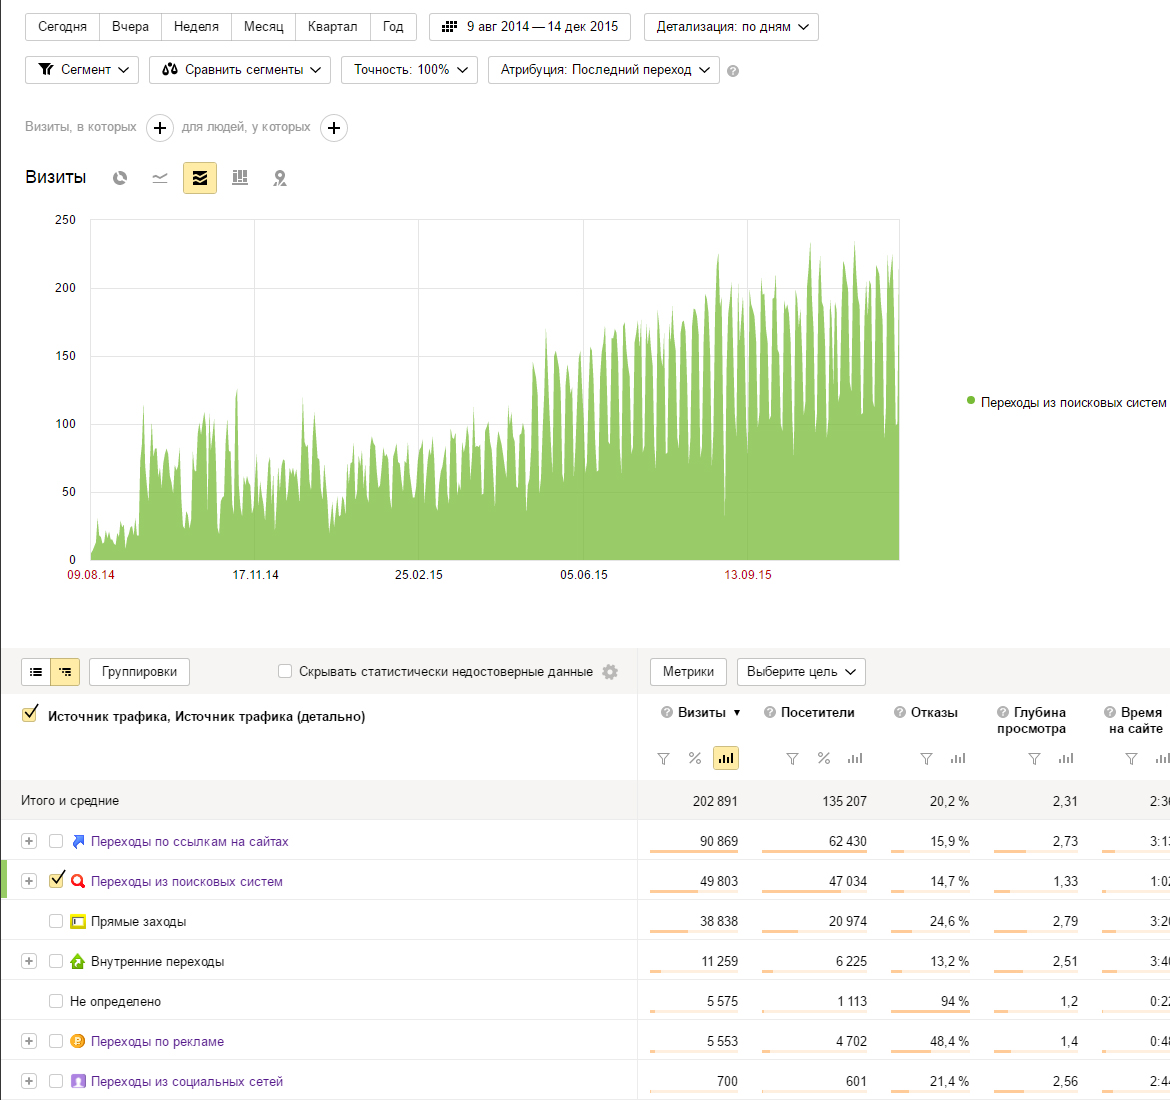Select the Квартал period tab
The width and height of the screenshot is (1170, 1100).
[x=332, y=27]
